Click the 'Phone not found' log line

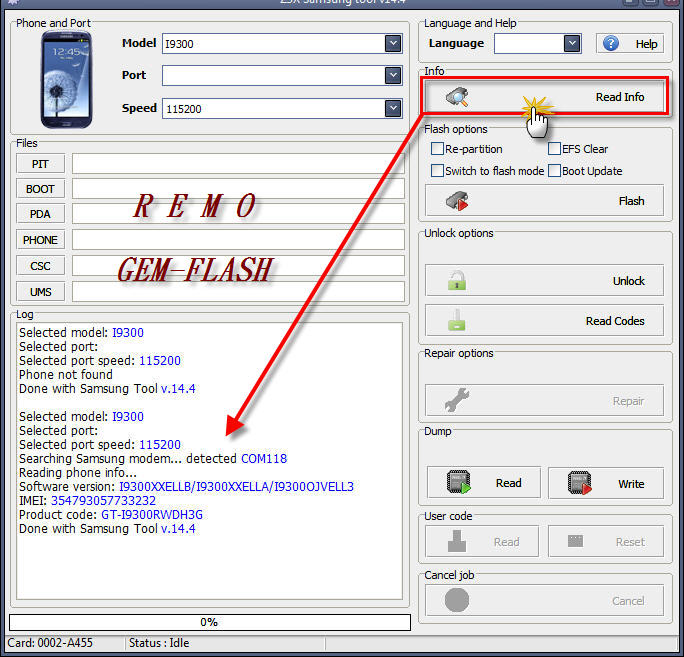(x=65, y=374)
